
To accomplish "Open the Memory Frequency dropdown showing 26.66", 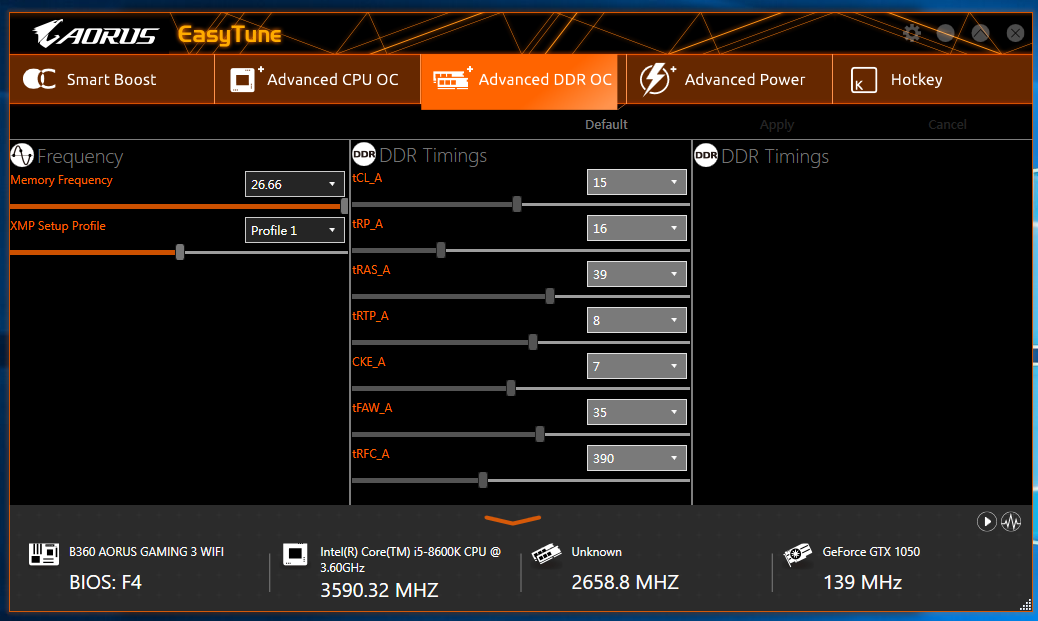I will (295, 184).
